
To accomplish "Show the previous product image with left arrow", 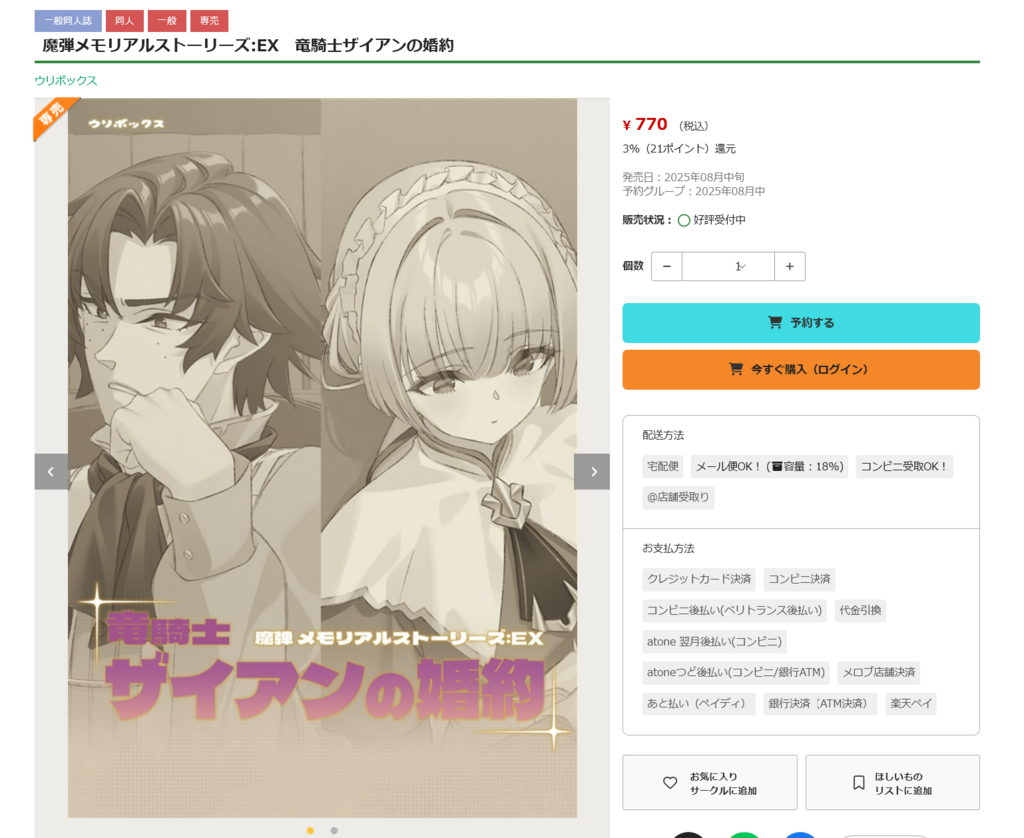I will 51,472.
